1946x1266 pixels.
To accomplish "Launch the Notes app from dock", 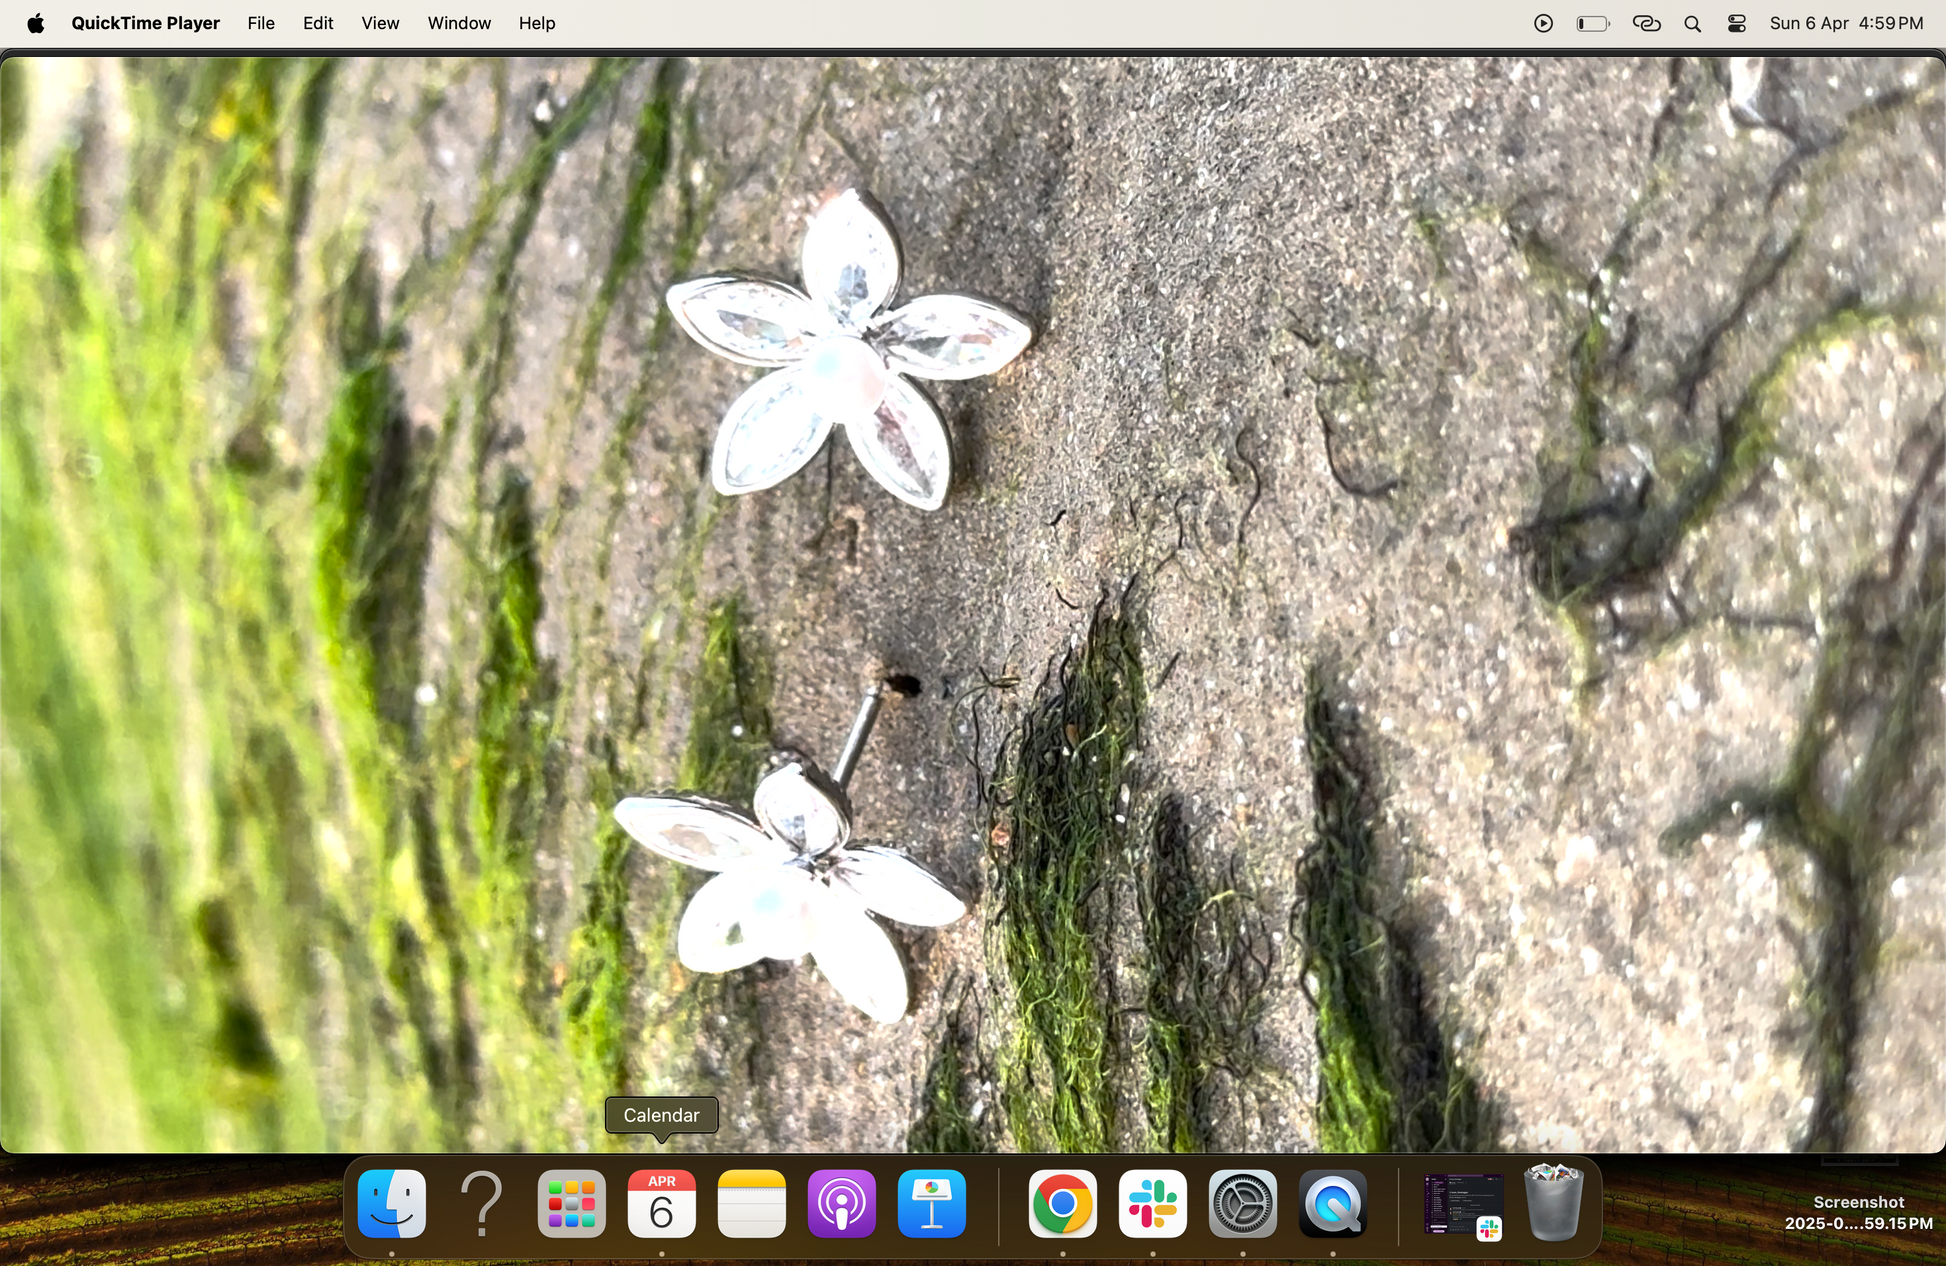I will click(752, 1204).
